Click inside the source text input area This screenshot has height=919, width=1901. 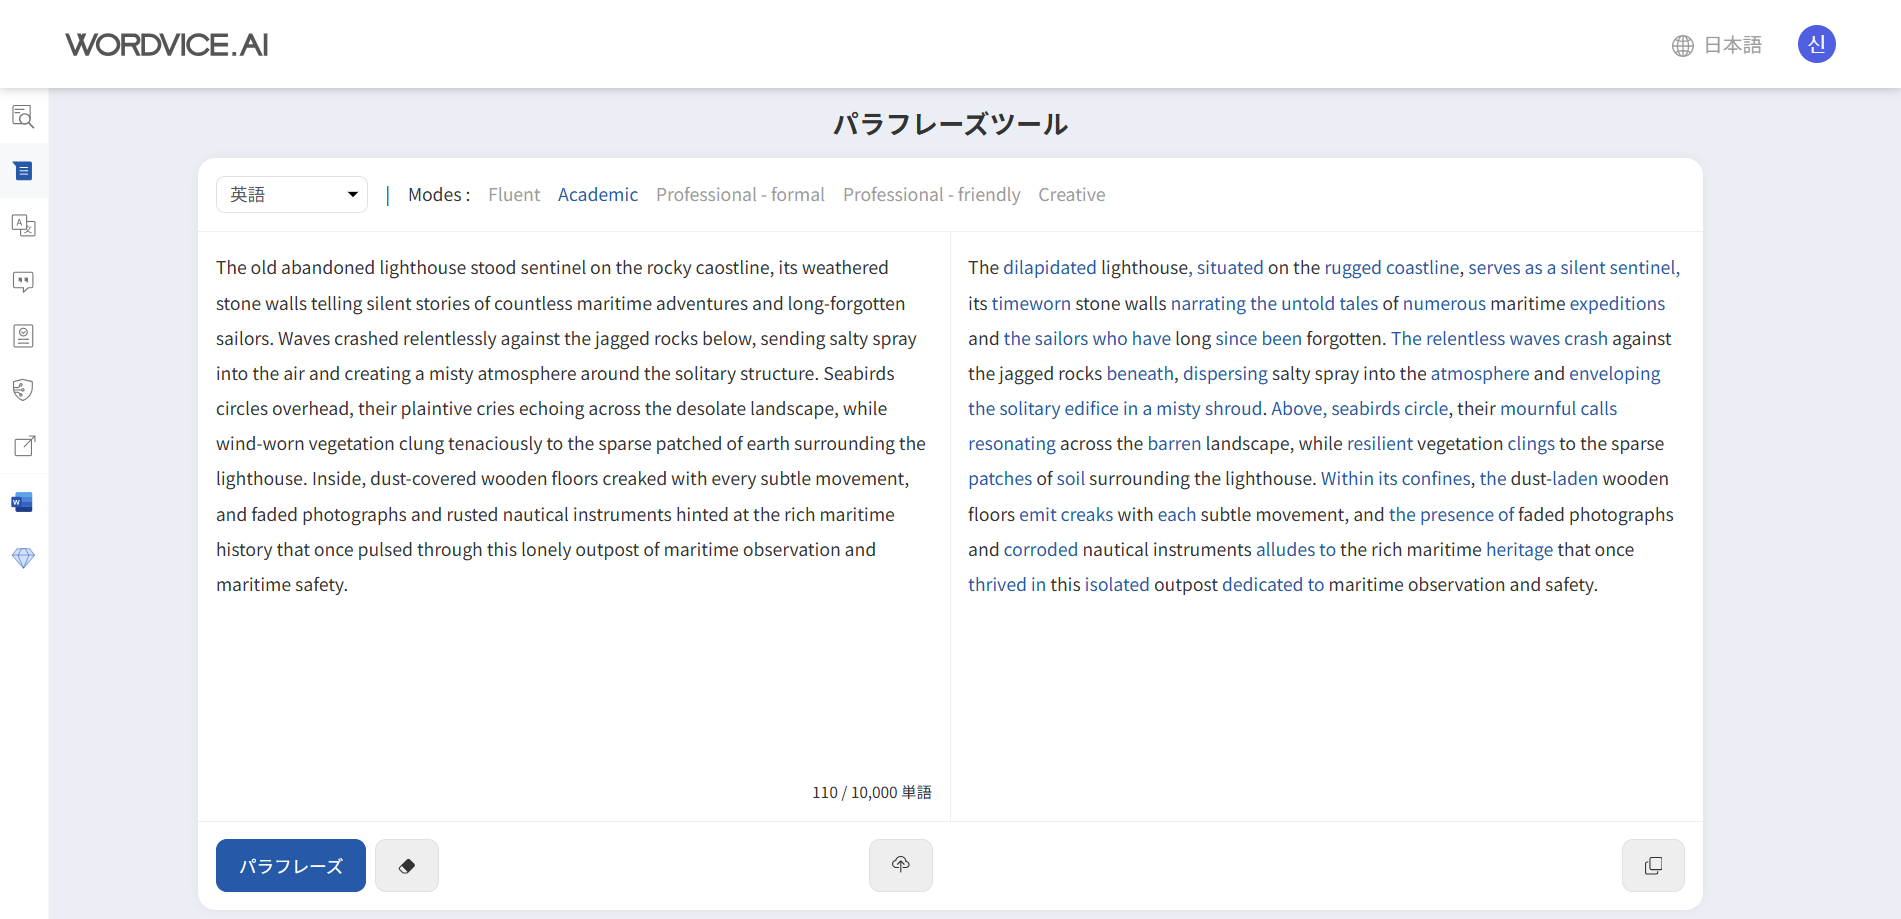(570, 450)
